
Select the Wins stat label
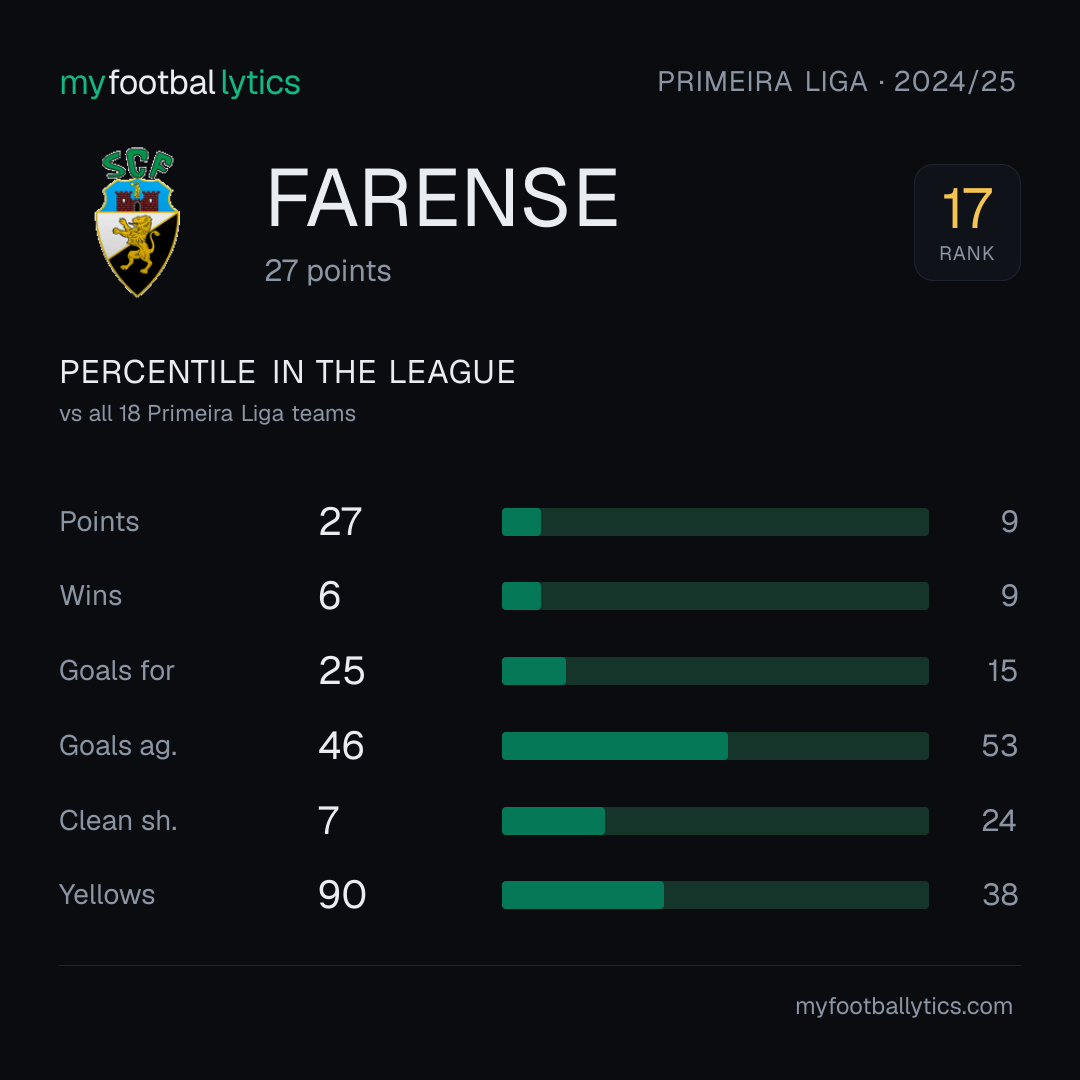tap(91, 596)
